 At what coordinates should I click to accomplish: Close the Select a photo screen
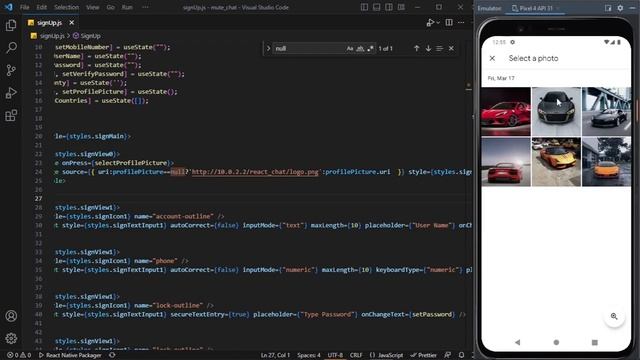click(x=492, y=58)
